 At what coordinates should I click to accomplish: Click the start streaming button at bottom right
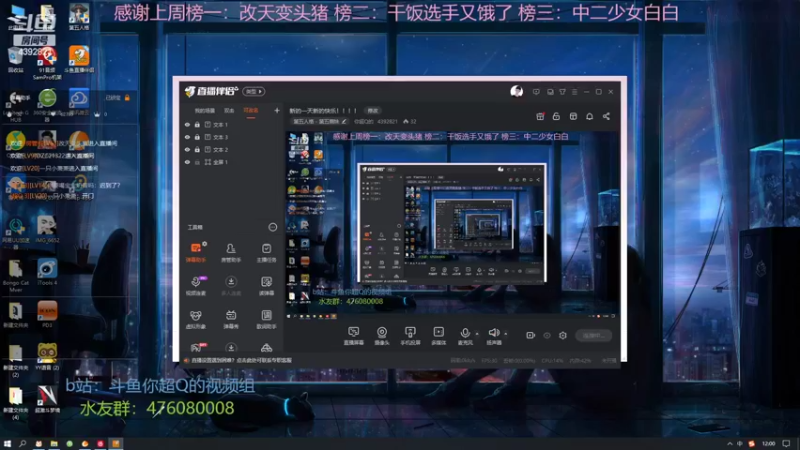coord(593,335)
